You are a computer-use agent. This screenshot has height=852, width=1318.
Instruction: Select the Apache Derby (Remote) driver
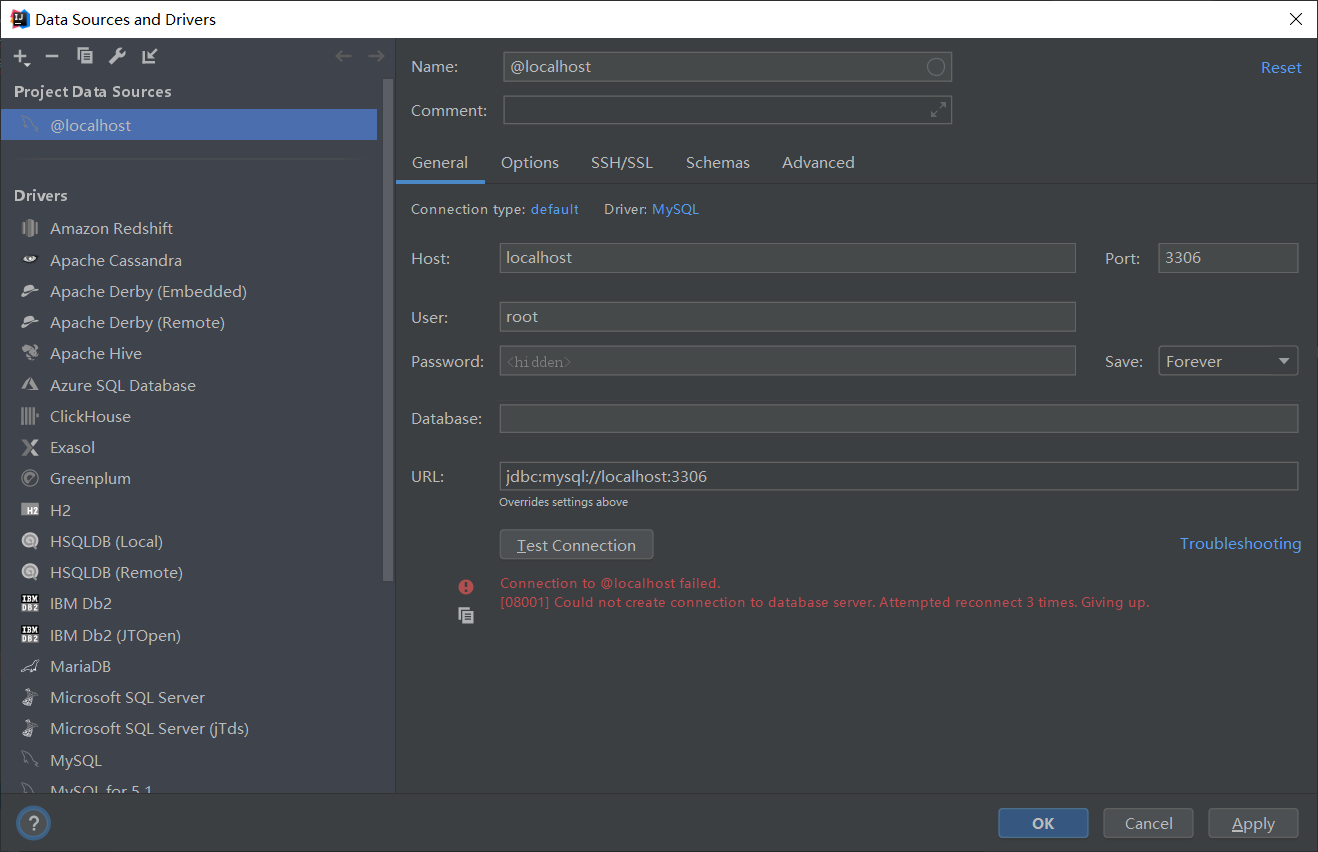pos(189,322)
